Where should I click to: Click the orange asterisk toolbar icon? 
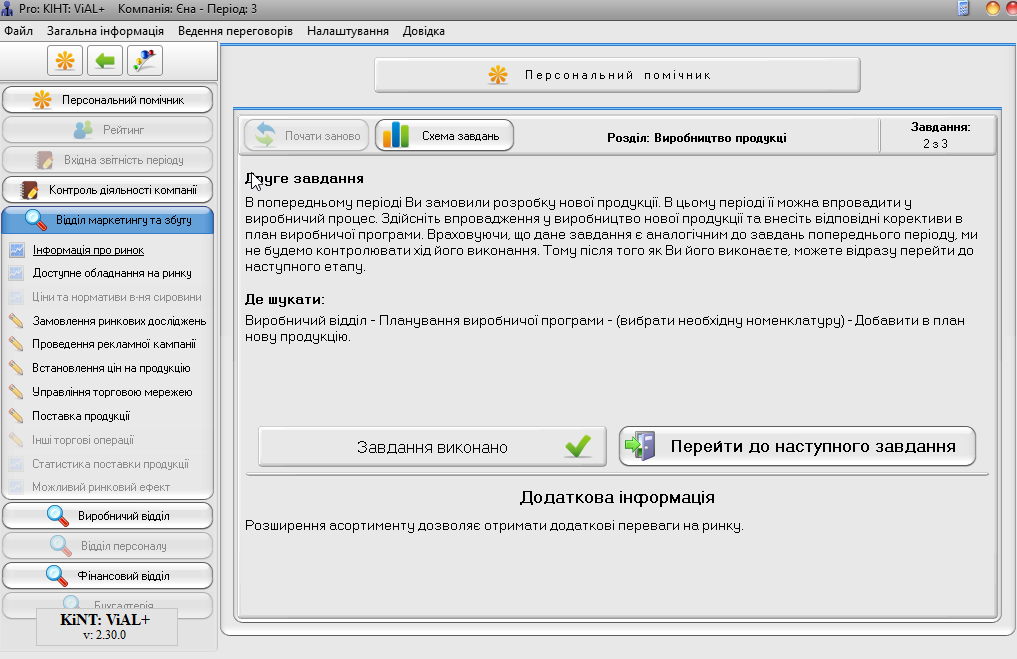tap(65, 61)
